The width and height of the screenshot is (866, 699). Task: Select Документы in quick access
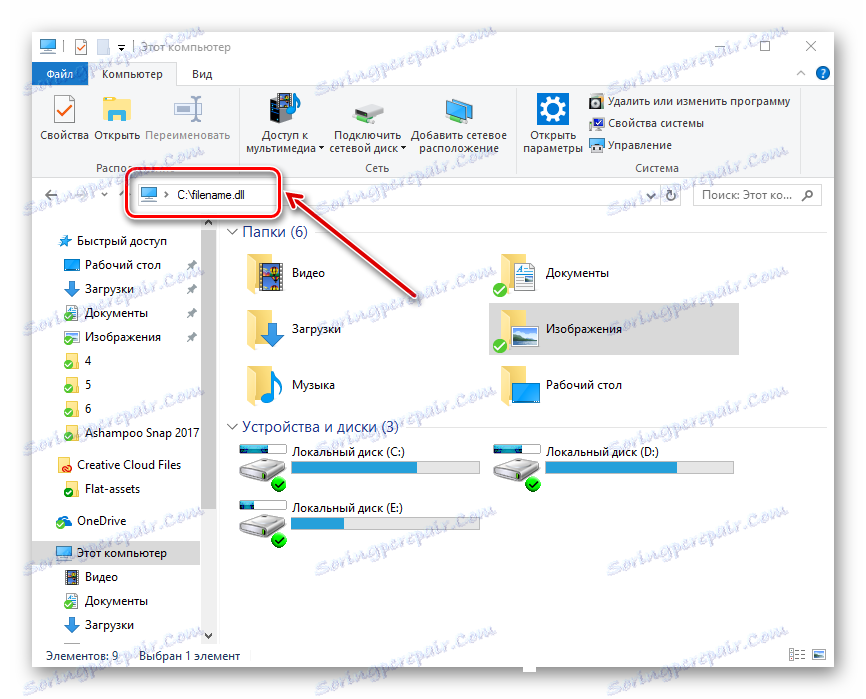click(x=106, y=313)
